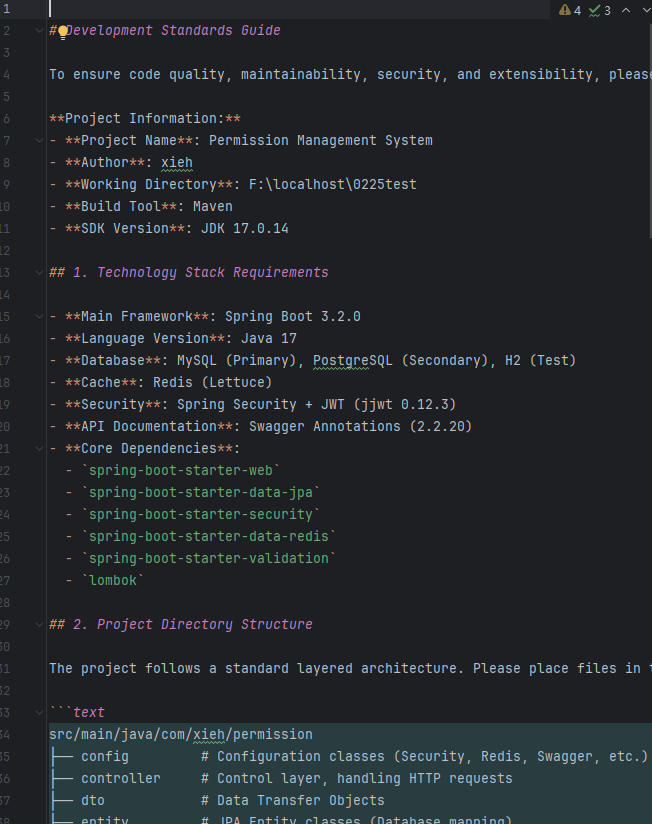Go to previous highlighted problem arrow
The height and width of the screenshot is (824, 652).
coord(626,10)
